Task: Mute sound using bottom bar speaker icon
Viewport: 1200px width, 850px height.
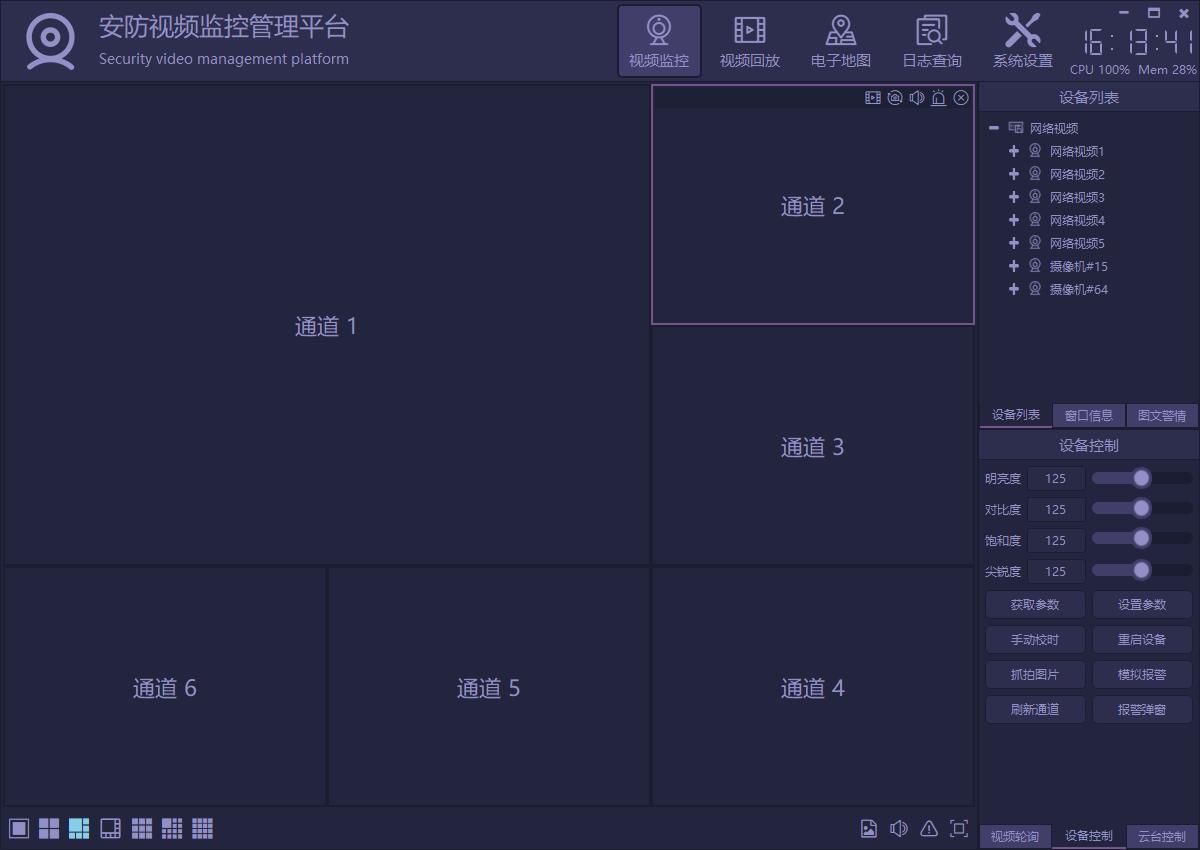Action: (x=899, y=828)
